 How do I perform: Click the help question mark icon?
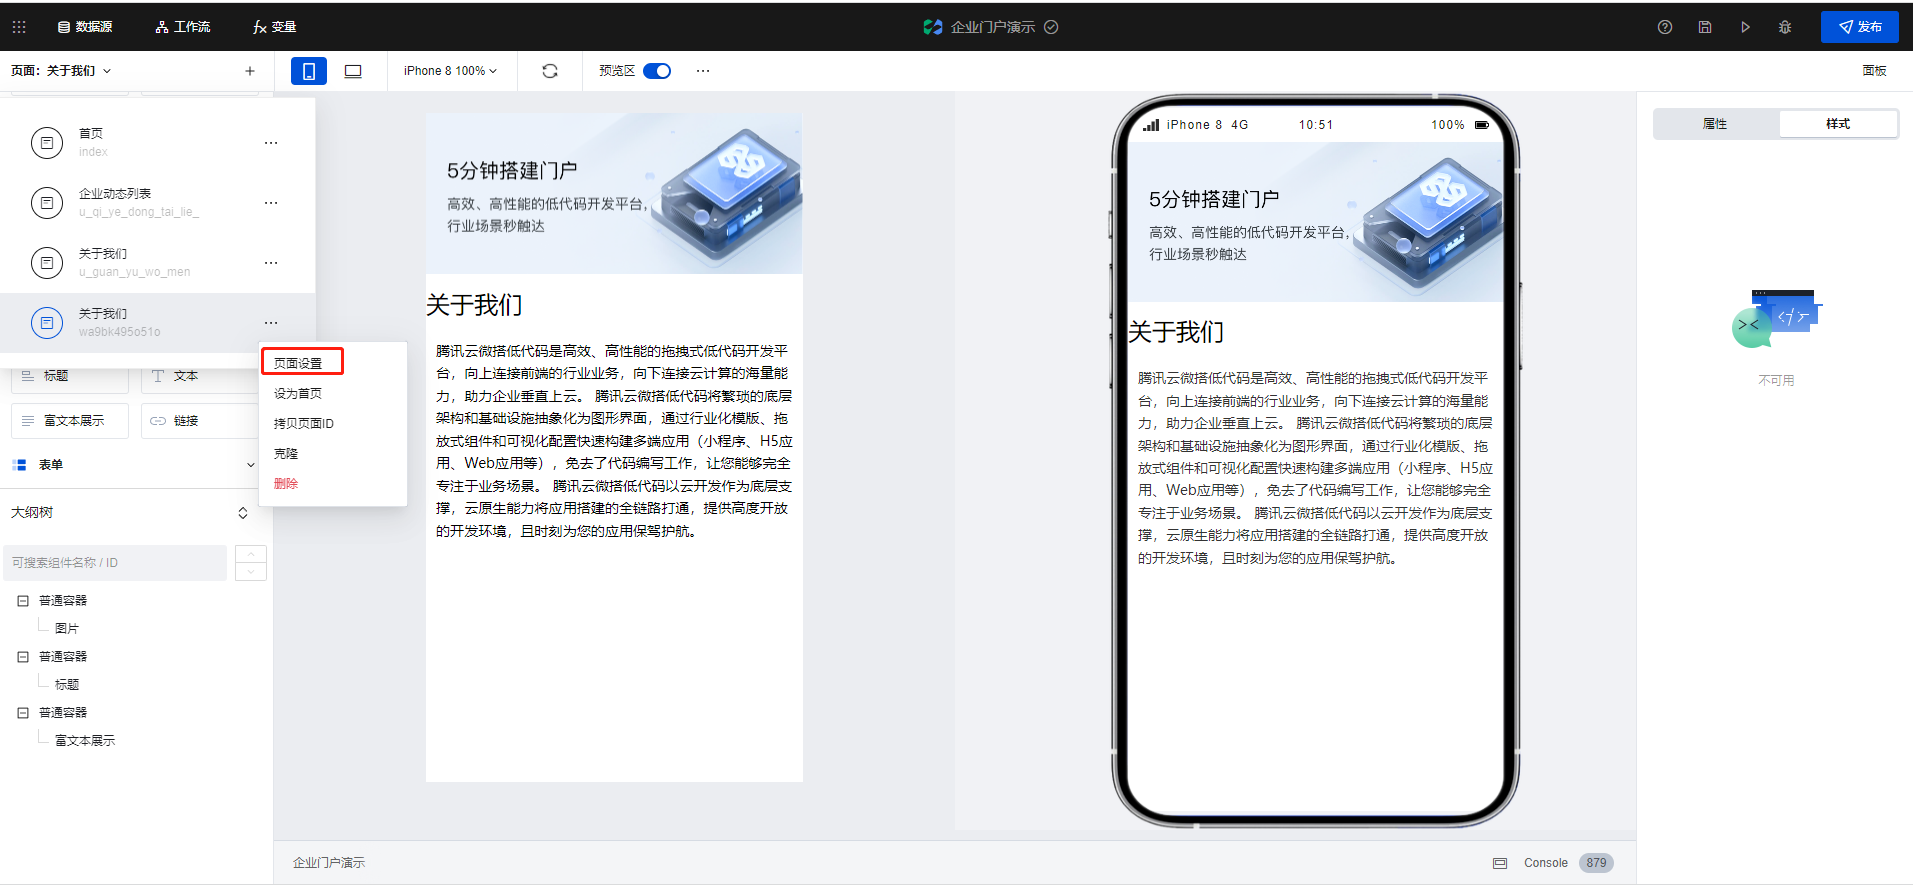pos(1665,27)
